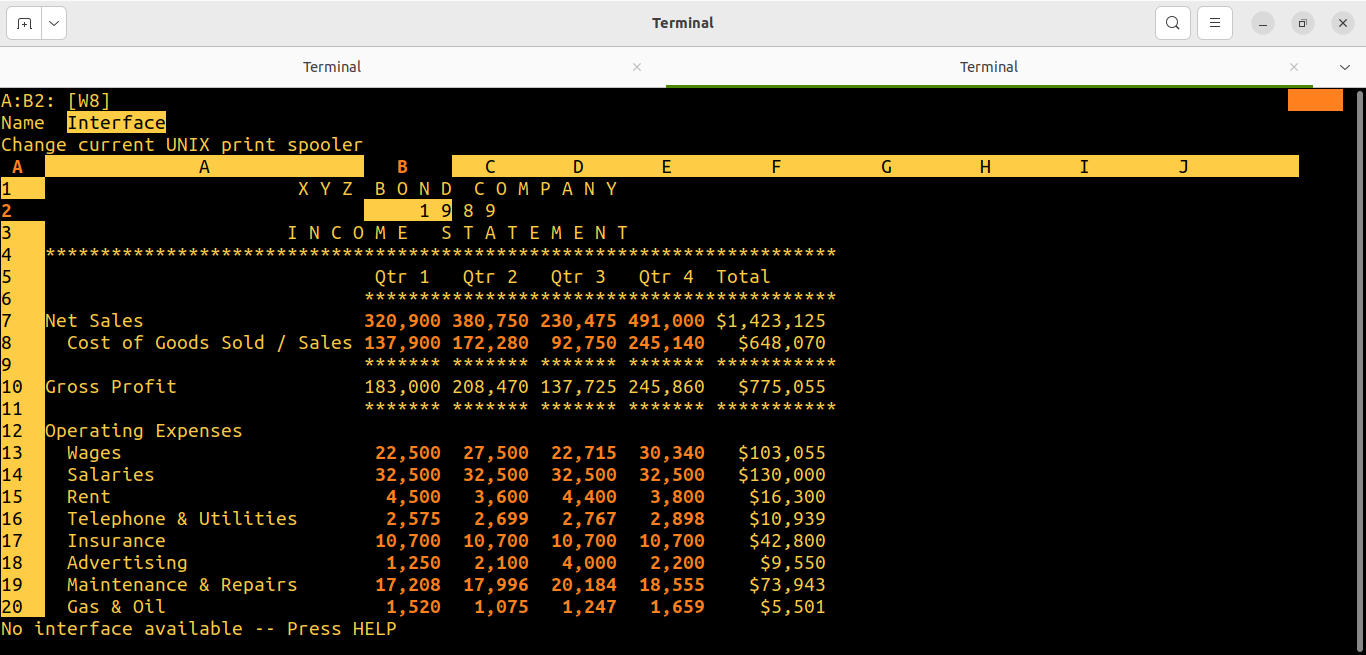Click the Rent row label
1366x655 pixels.
click(89, 497)
